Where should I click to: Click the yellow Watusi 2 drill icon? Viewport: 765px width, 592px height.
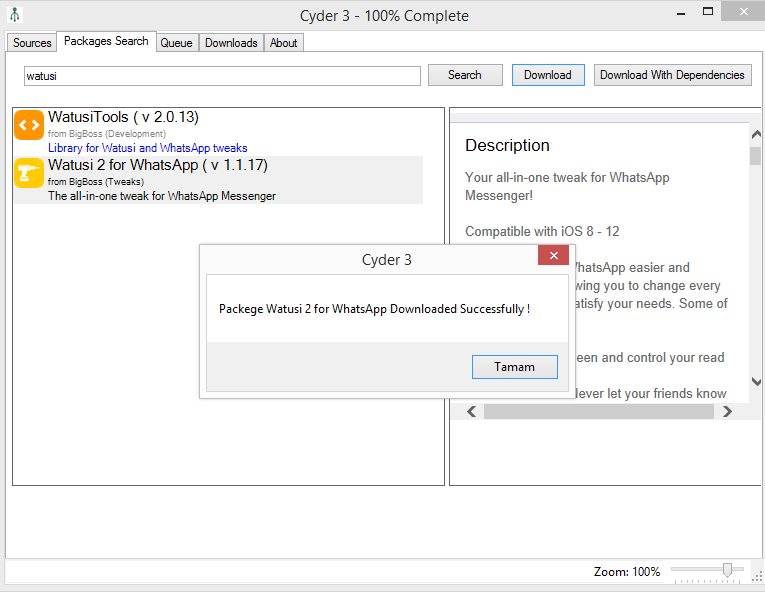29,173
